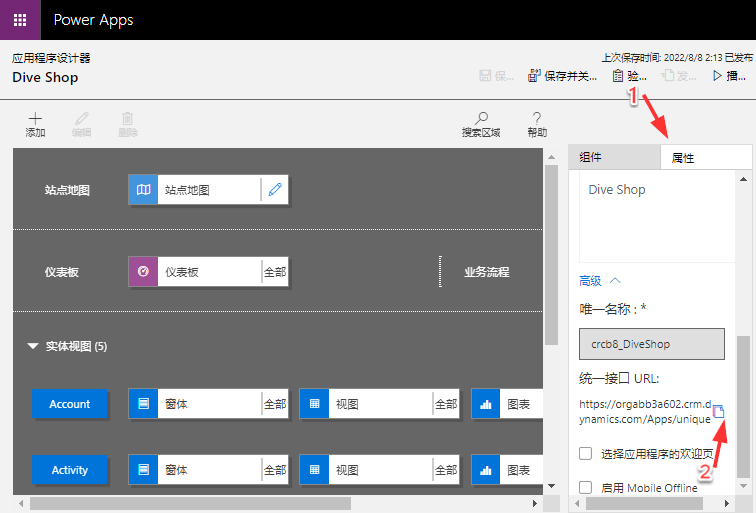Select the Activity entity button
The image size is (756, 513).
[x=69, y=470]
